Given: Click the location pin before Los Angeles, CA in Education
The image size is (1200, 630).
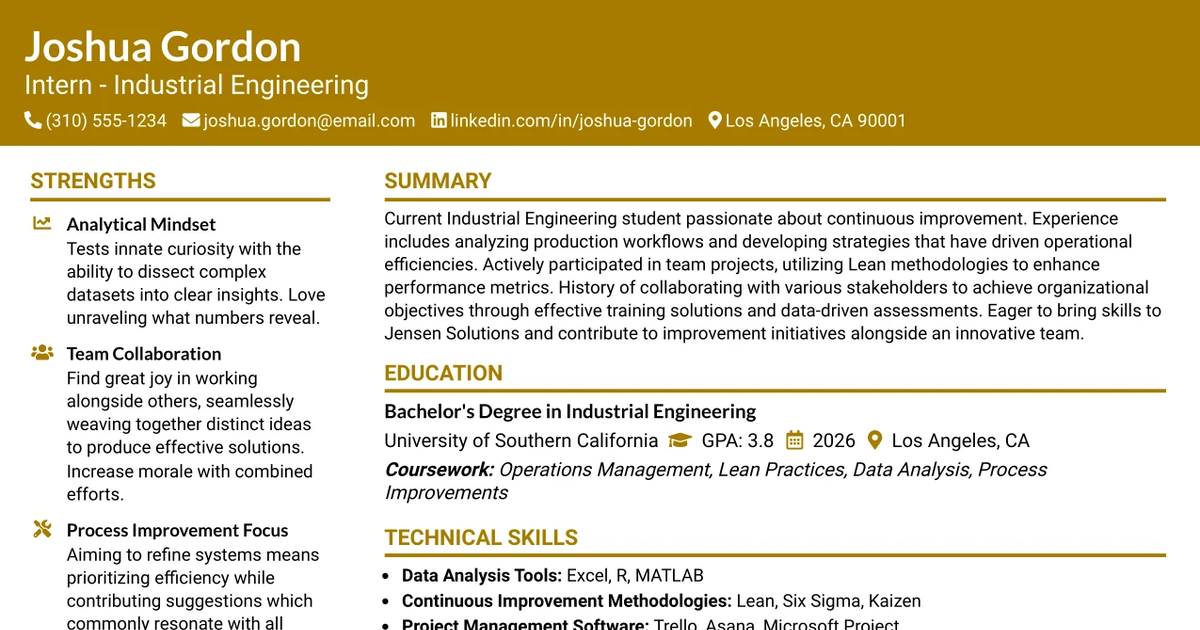Looking at the screenshot, I should [x=875, y=440].
